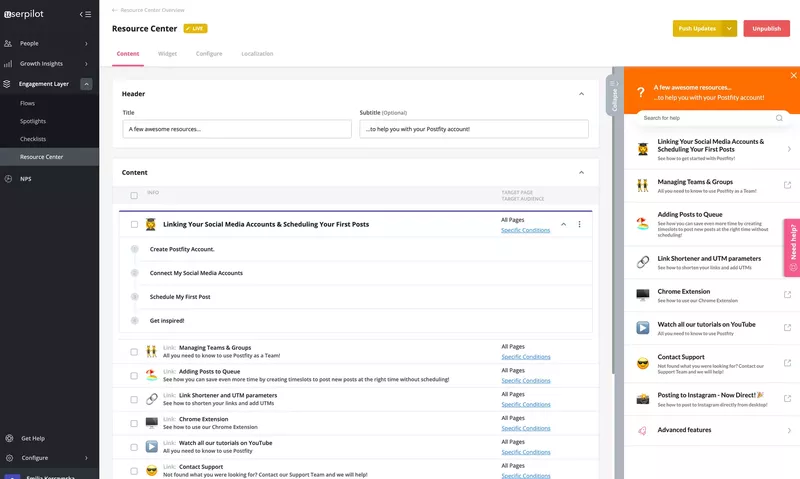Click the Push Updates button
This screenshot has width=800, height=479.
[697, 29]
